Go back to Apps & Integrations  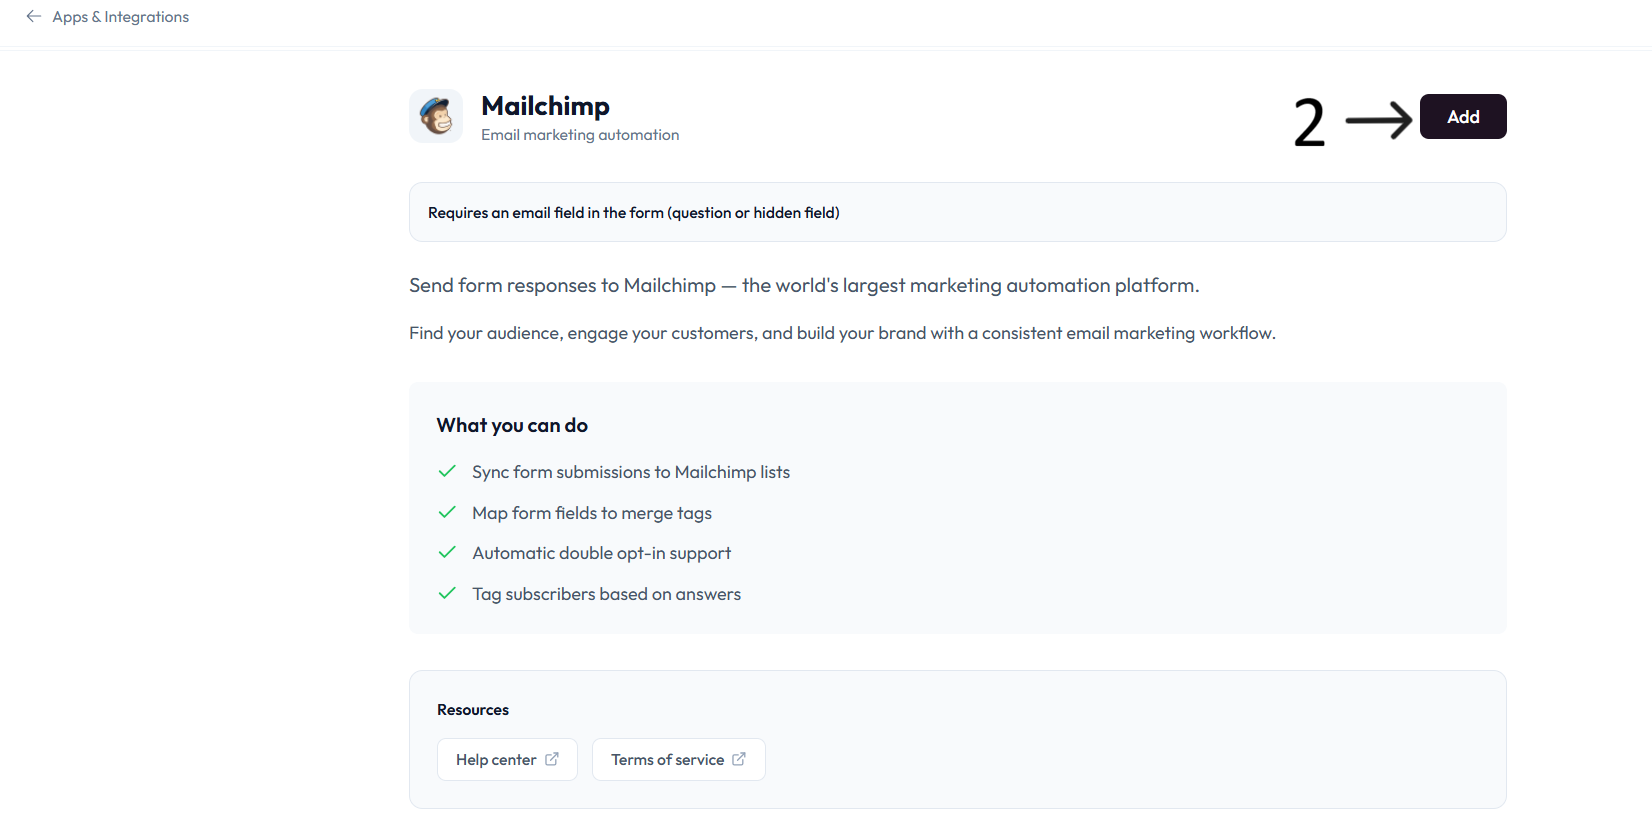(x=120, y=17)
